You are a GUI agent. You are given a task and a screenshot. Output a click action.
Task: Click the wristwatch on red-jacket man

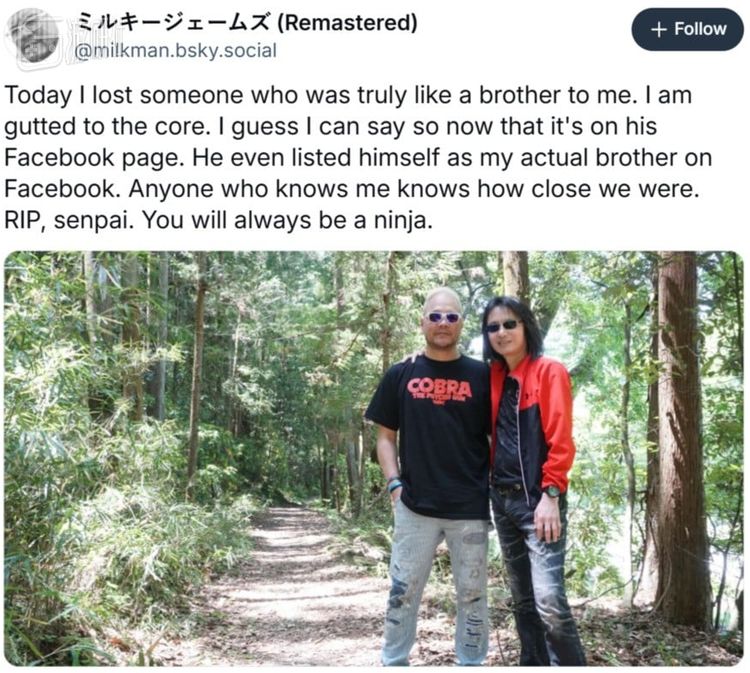(552, 491)
